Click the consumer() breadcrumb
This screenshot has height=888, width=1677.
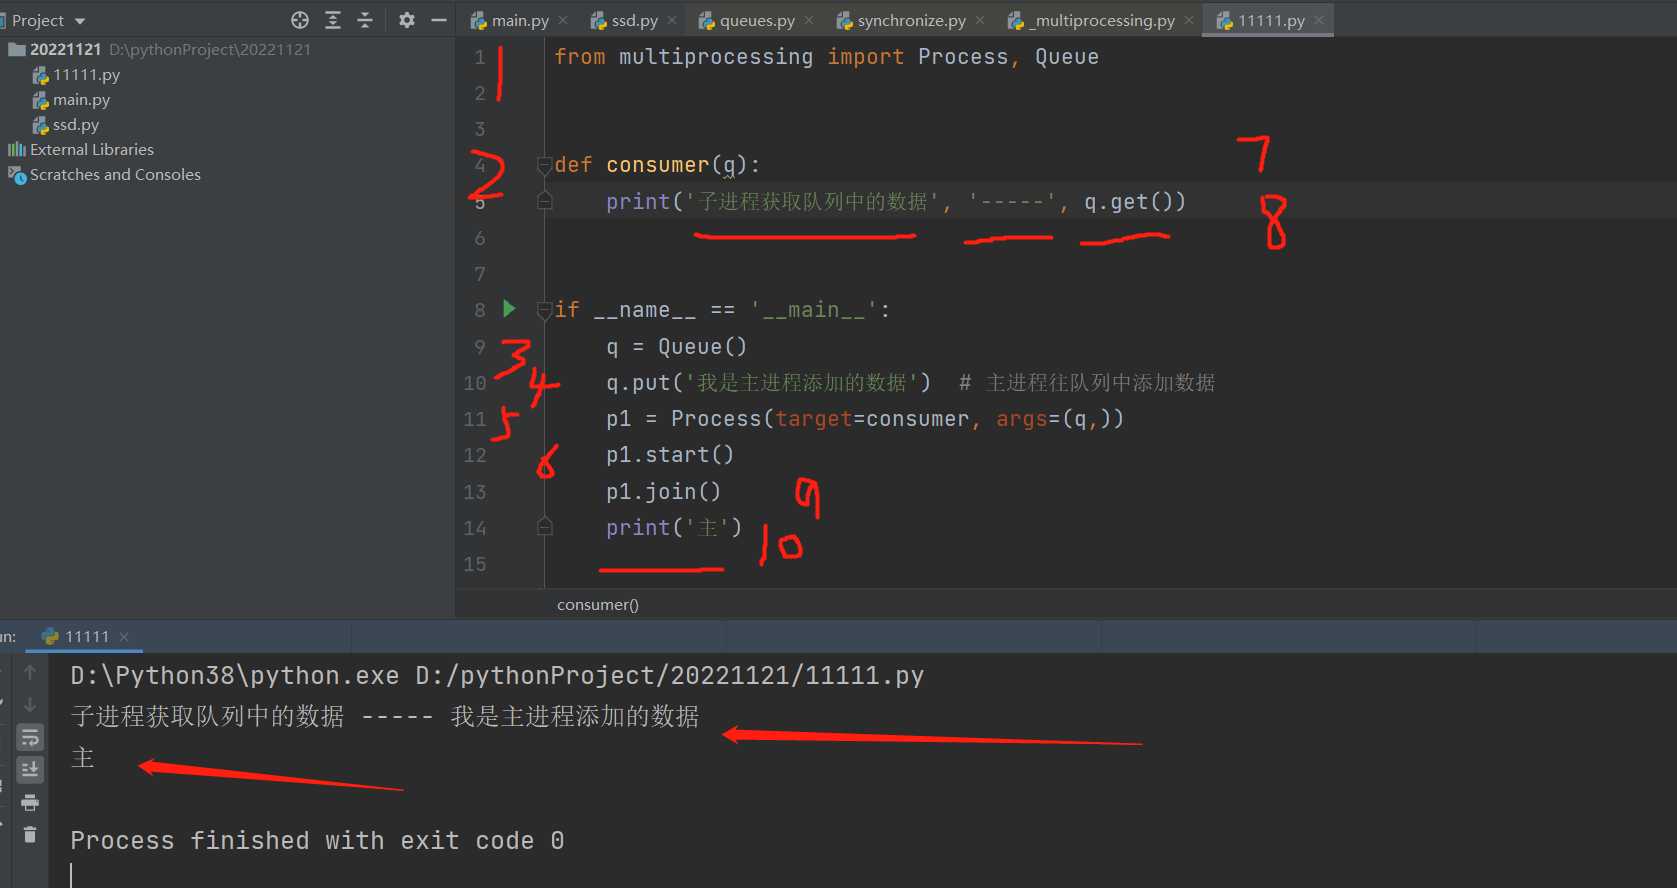[x=598, y=604]
